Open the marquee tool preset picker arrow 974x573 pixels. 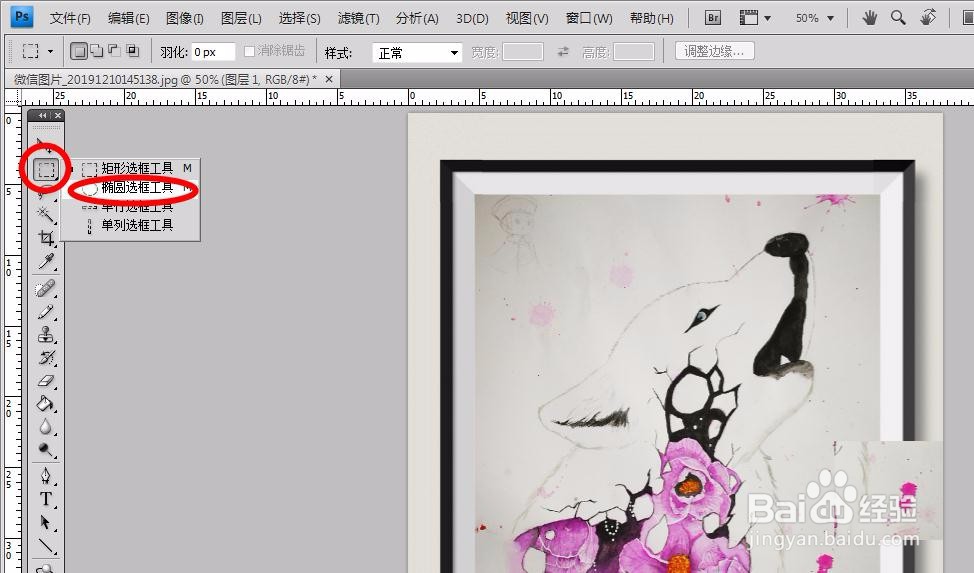(x=50, y=52)
